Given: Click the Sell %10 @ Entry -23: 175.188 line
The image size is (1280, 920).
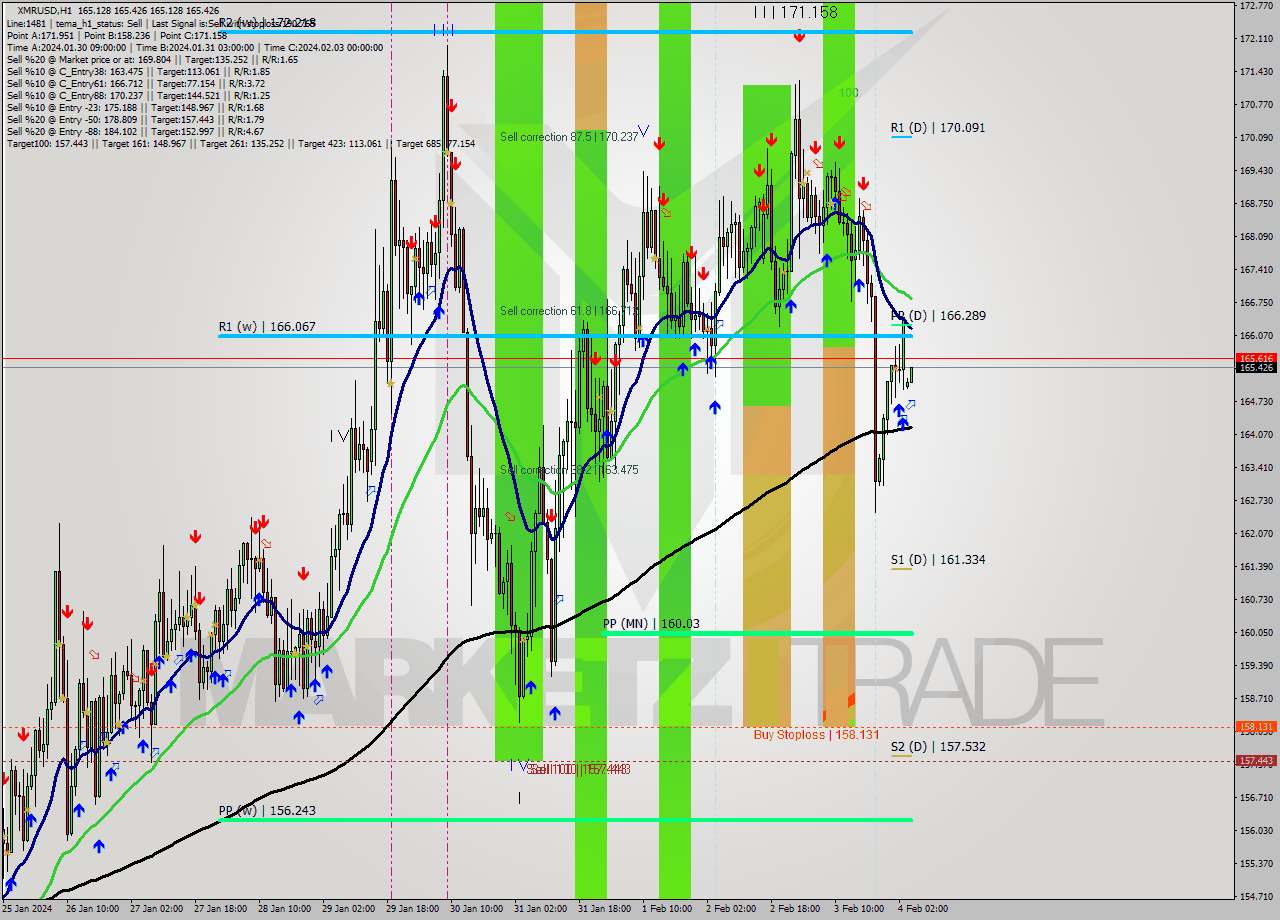Looking at the screenshot, I should tap(135, 107).
